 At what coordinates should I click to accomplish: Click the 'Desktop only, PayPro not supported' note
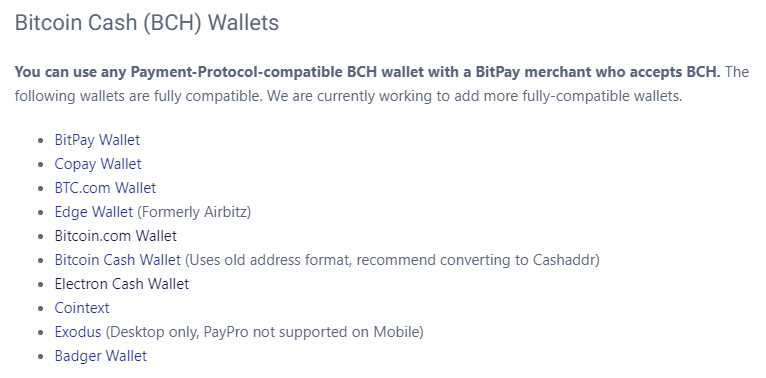click(264, 332)
